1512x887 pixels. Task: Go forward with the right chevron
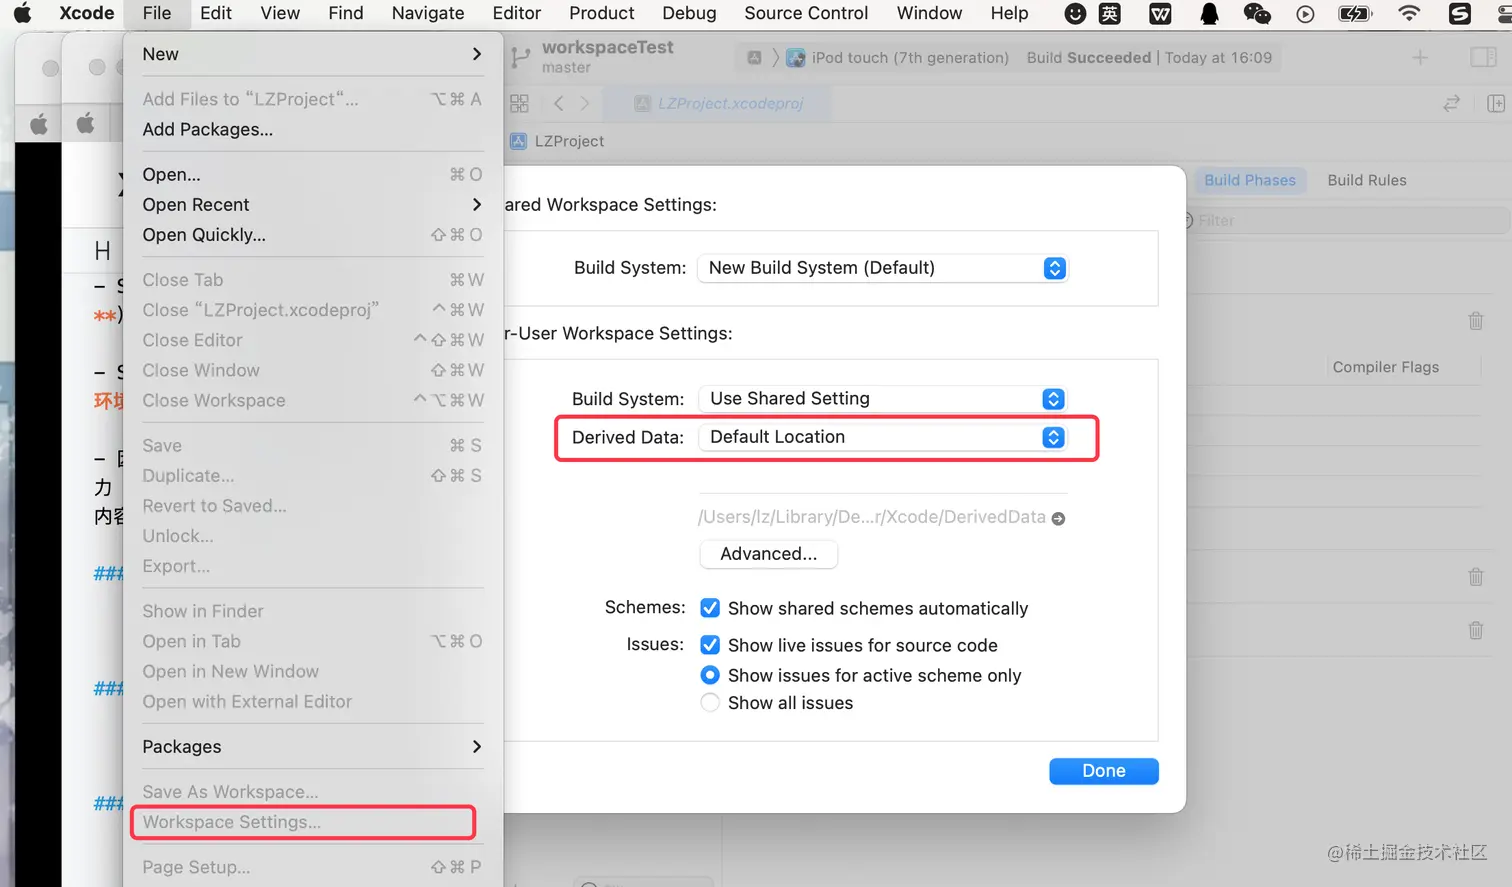coord(585,103)
